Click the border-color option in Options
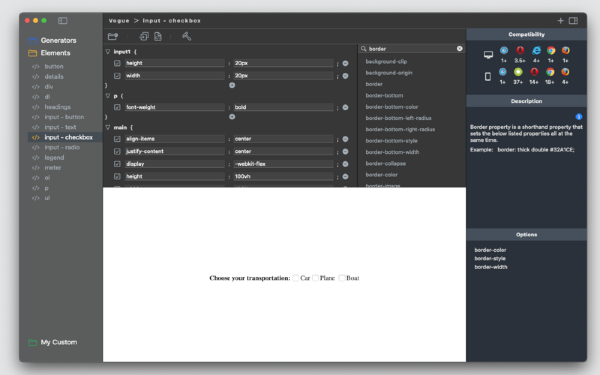The image size is (600, 375). 490,250
